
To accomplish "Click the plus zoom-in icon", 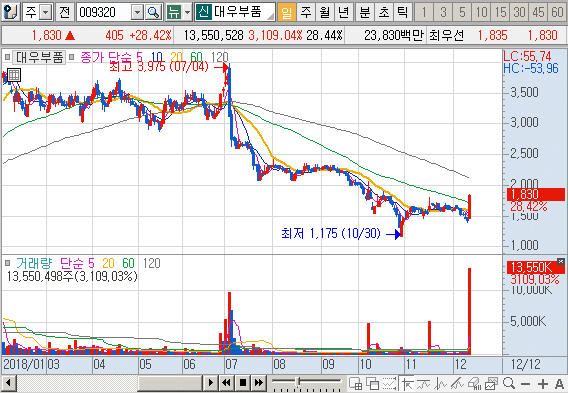I will point(542,384).
